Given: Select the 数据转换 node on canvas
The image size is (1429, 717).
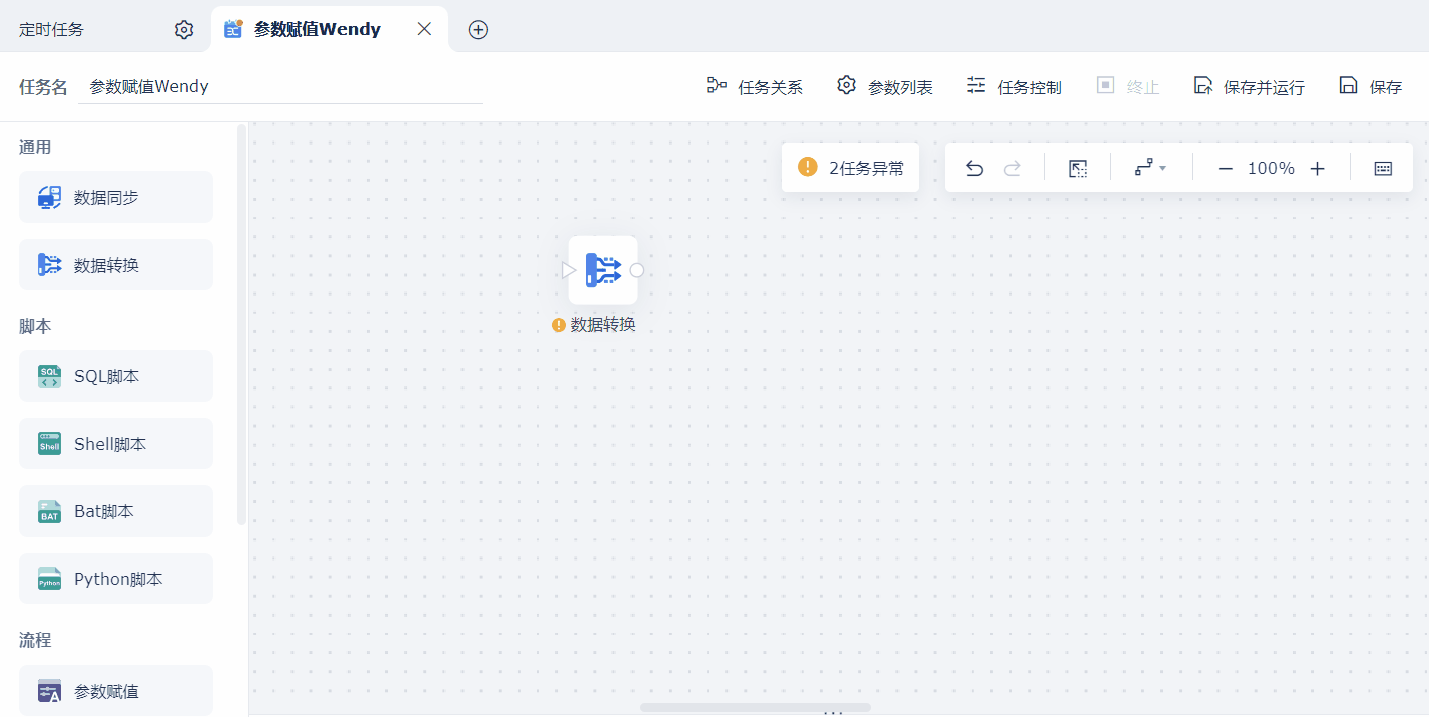Looking at the screenshot, I should (x=603, y=270).
